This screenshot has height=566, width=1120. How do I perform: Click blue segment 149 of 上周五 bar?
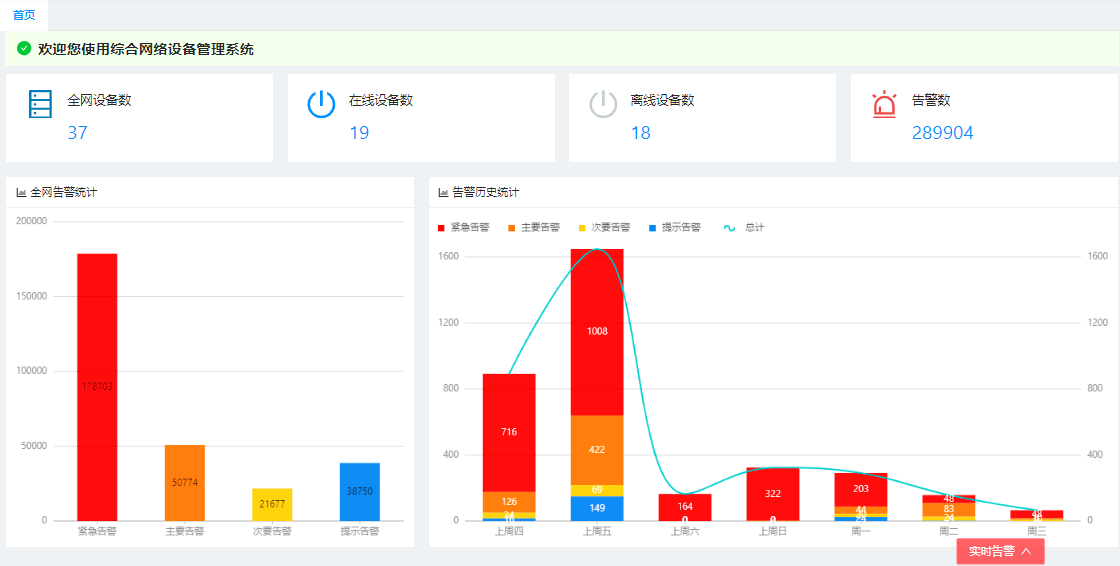coord(597,508)
